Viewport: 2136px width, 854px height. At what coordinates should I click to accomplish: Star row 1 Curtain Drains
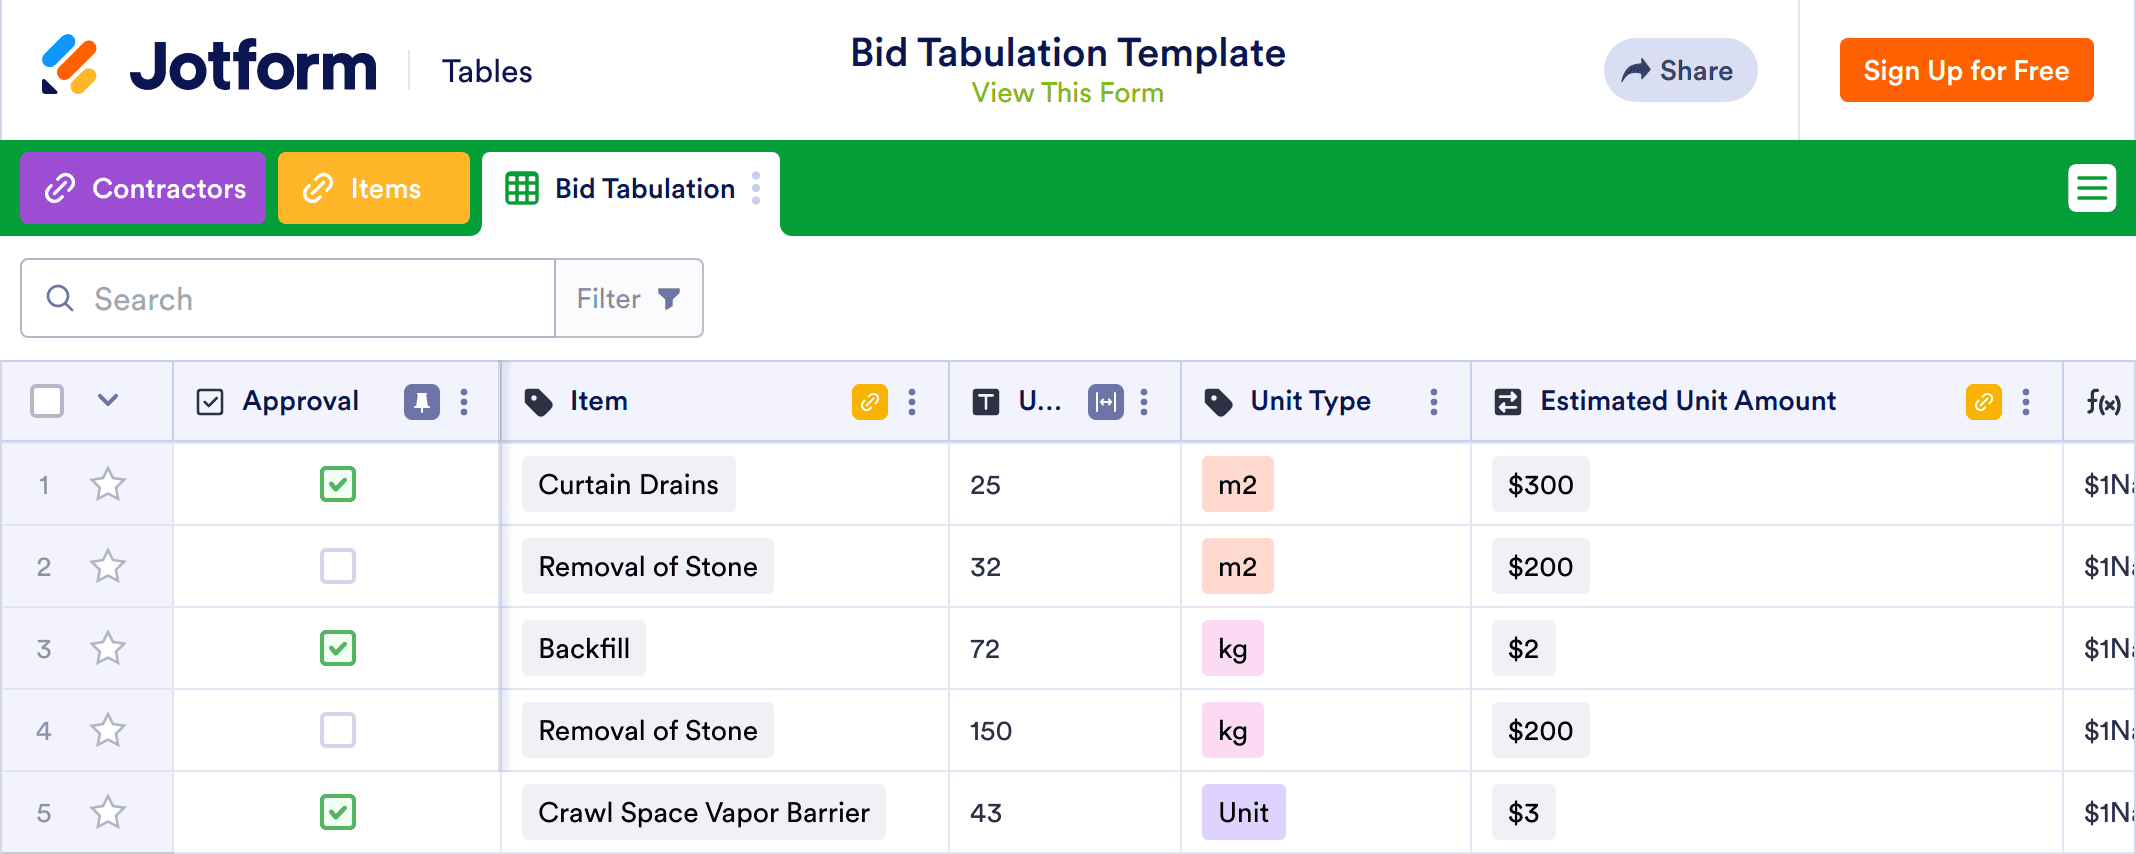pos(108,485)
